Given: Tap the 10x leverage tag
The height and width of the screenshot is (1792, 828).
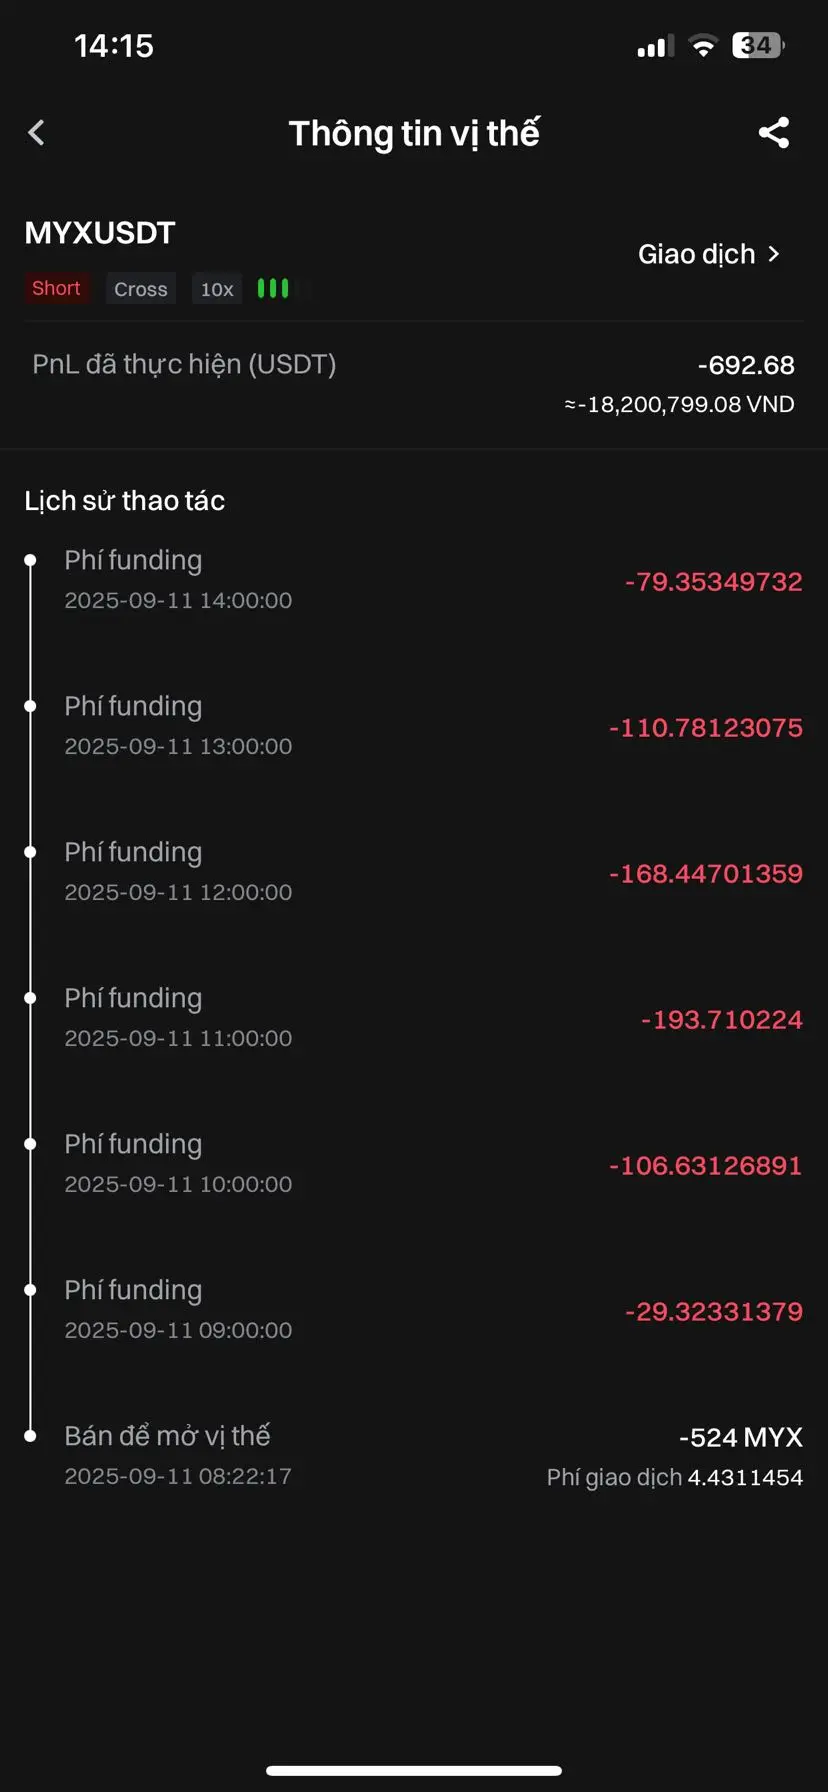Looking at the screenshot, I should click(x=217, y=289).
